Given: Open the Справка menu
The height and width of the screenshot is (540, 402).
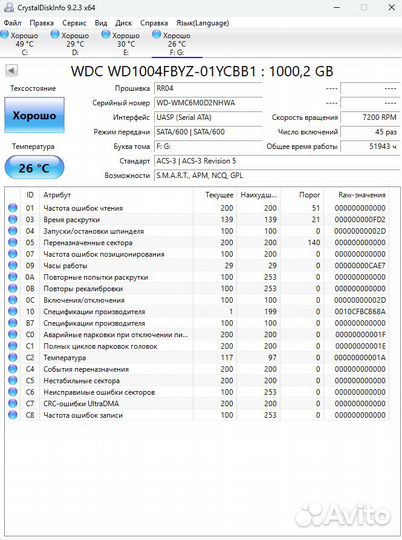Looking at the screenshot, I should [x=154, y=23].
